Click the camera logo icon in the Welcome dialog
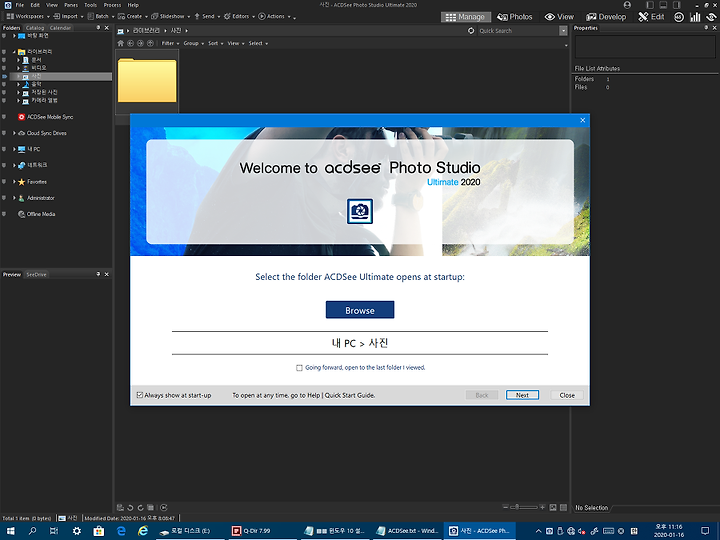 360,211
